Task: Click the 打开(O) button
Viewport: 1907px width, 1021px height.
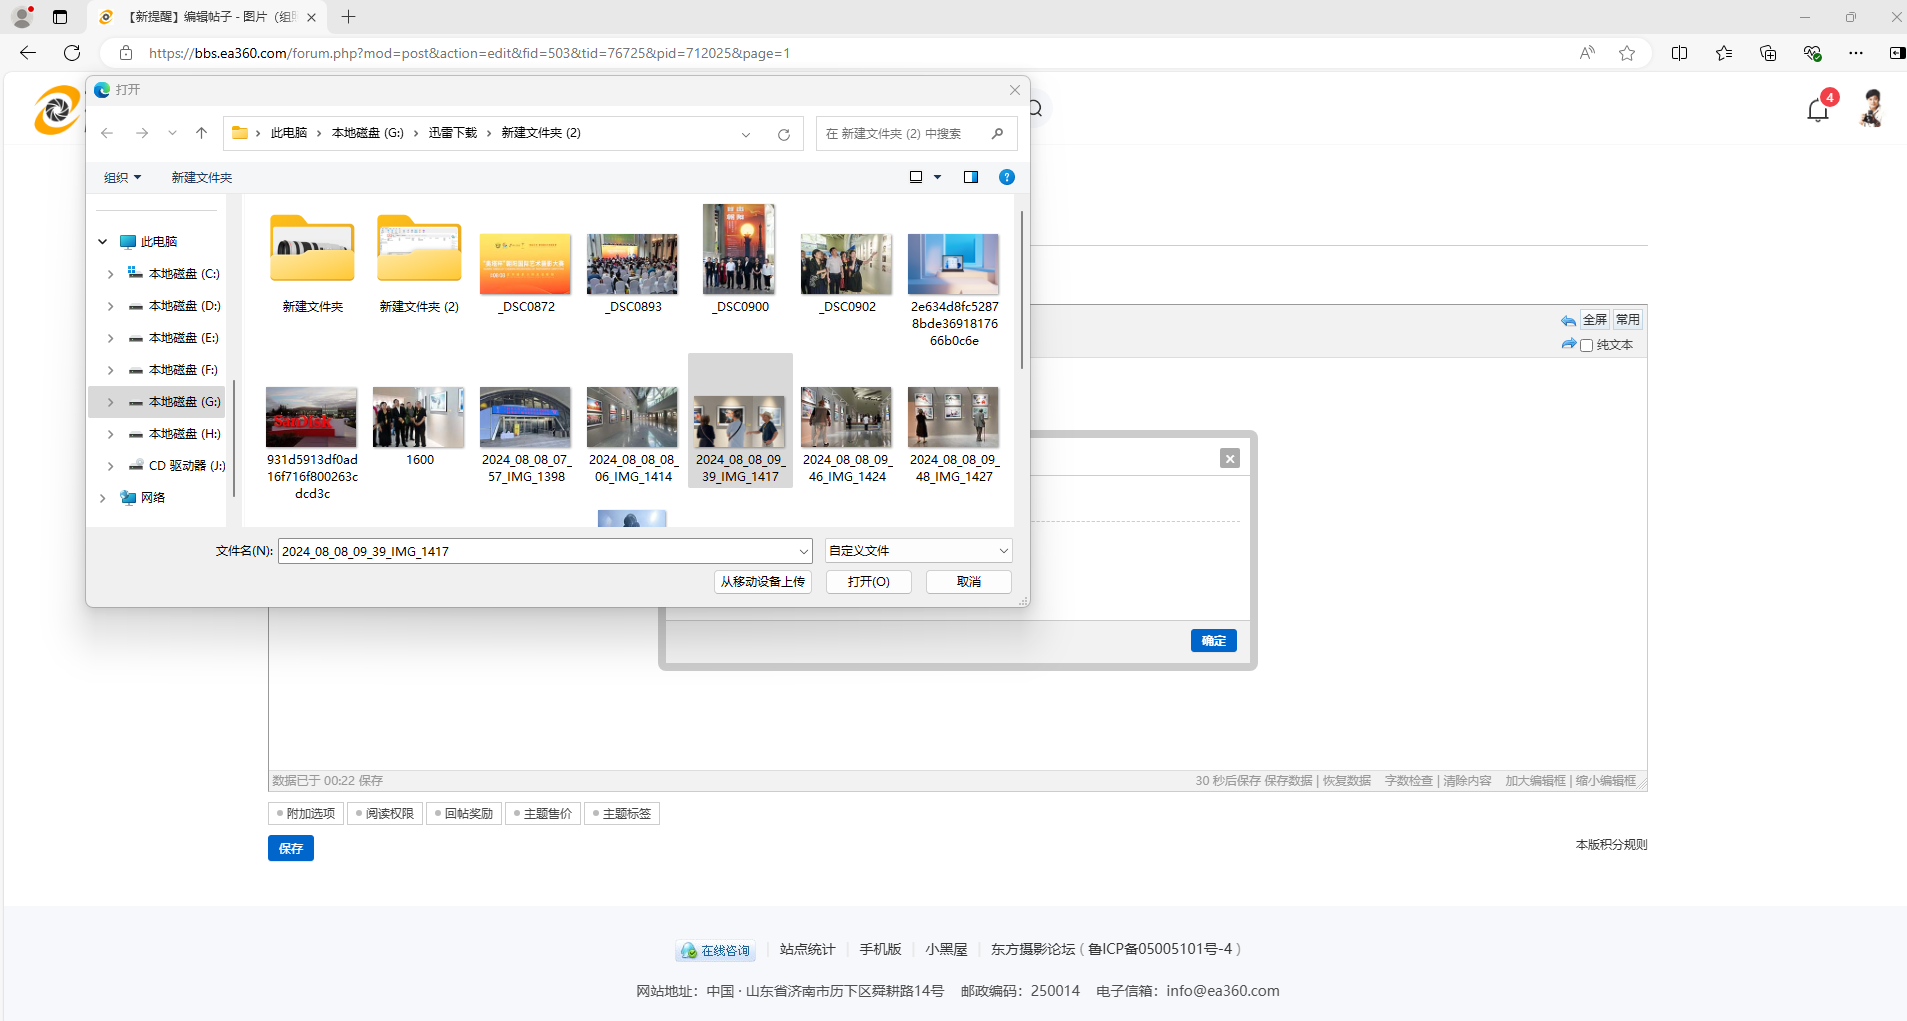Action: [x=868, y=582]
